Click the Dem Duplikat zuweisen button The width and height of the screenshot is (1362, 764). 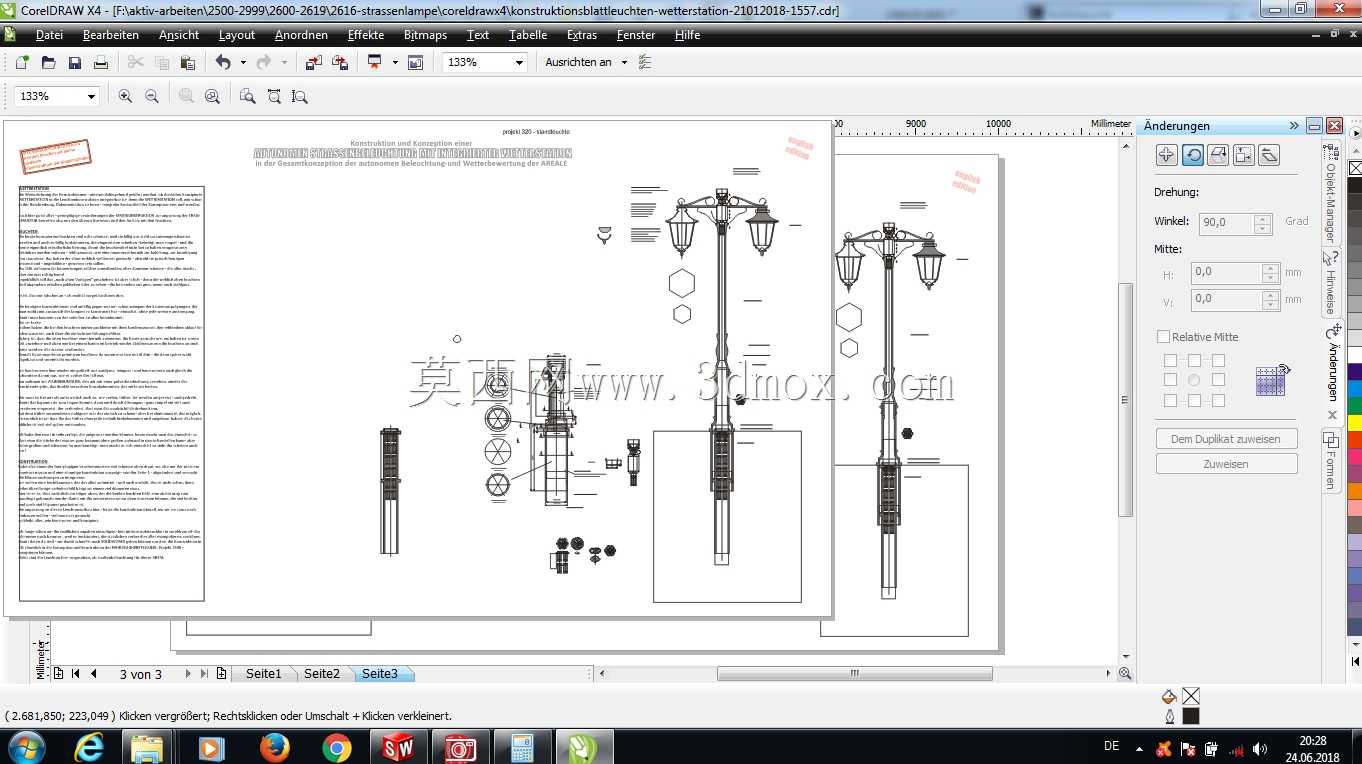(1226, 439)
